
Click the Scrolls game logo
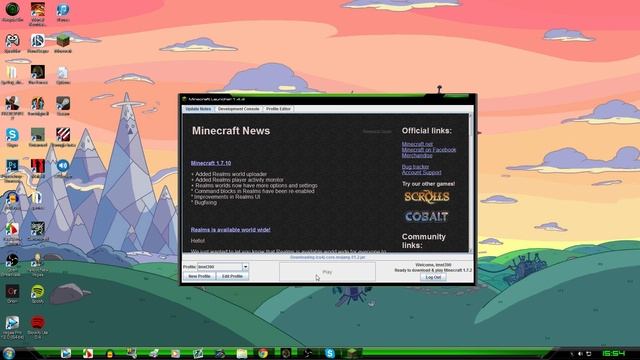coord(427,197)
